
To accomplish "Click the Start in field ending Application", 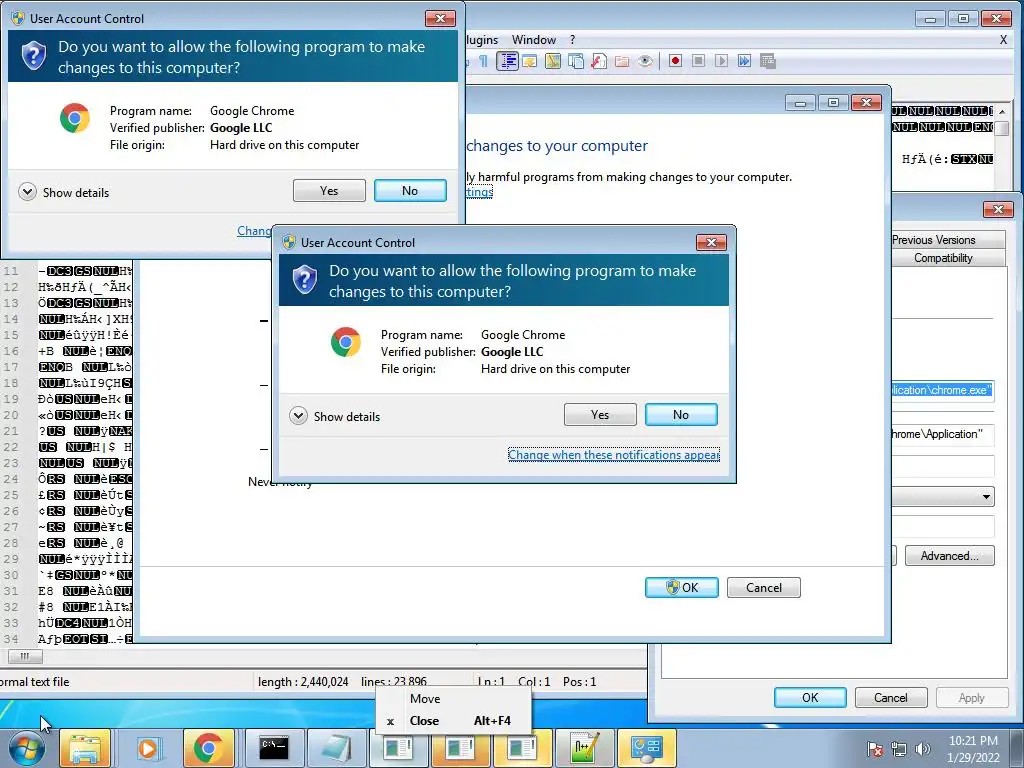I will [x=943, y=434].
